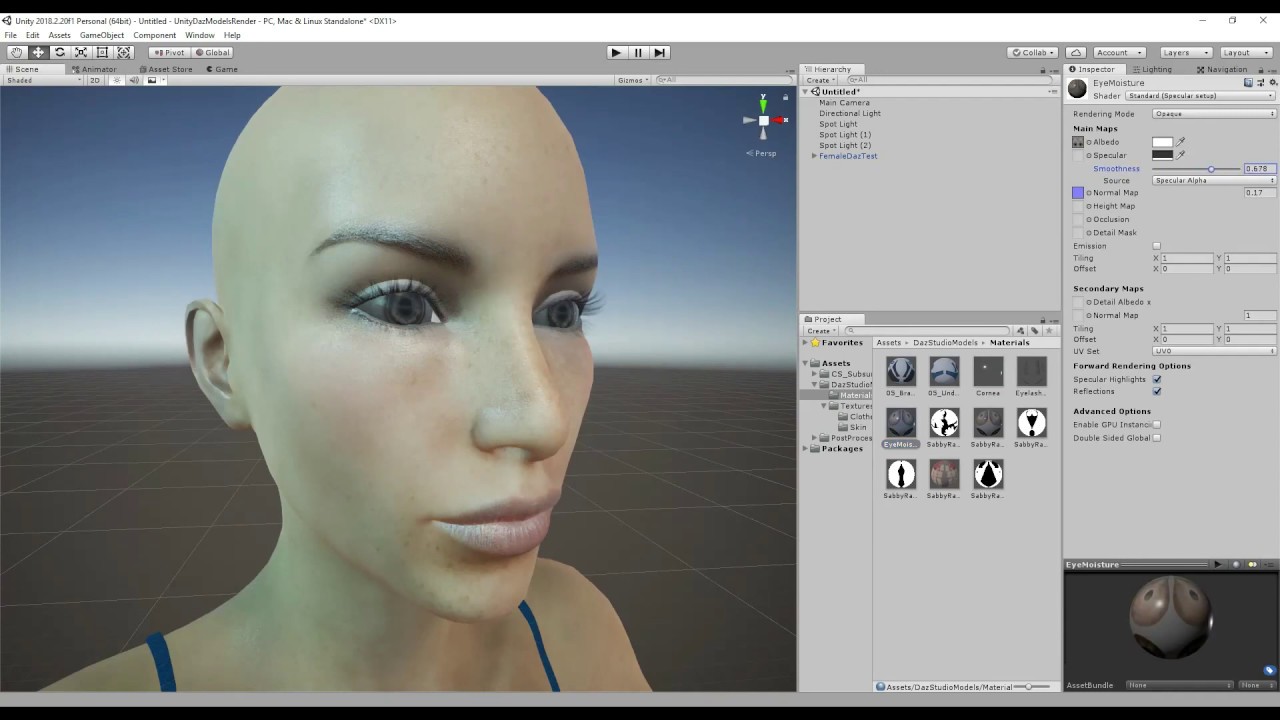This screenshot has height=720, width=1280.
Task: Open the Shaded draw mode dropdown
Action: pyautogui.click(x=42, y=80)
